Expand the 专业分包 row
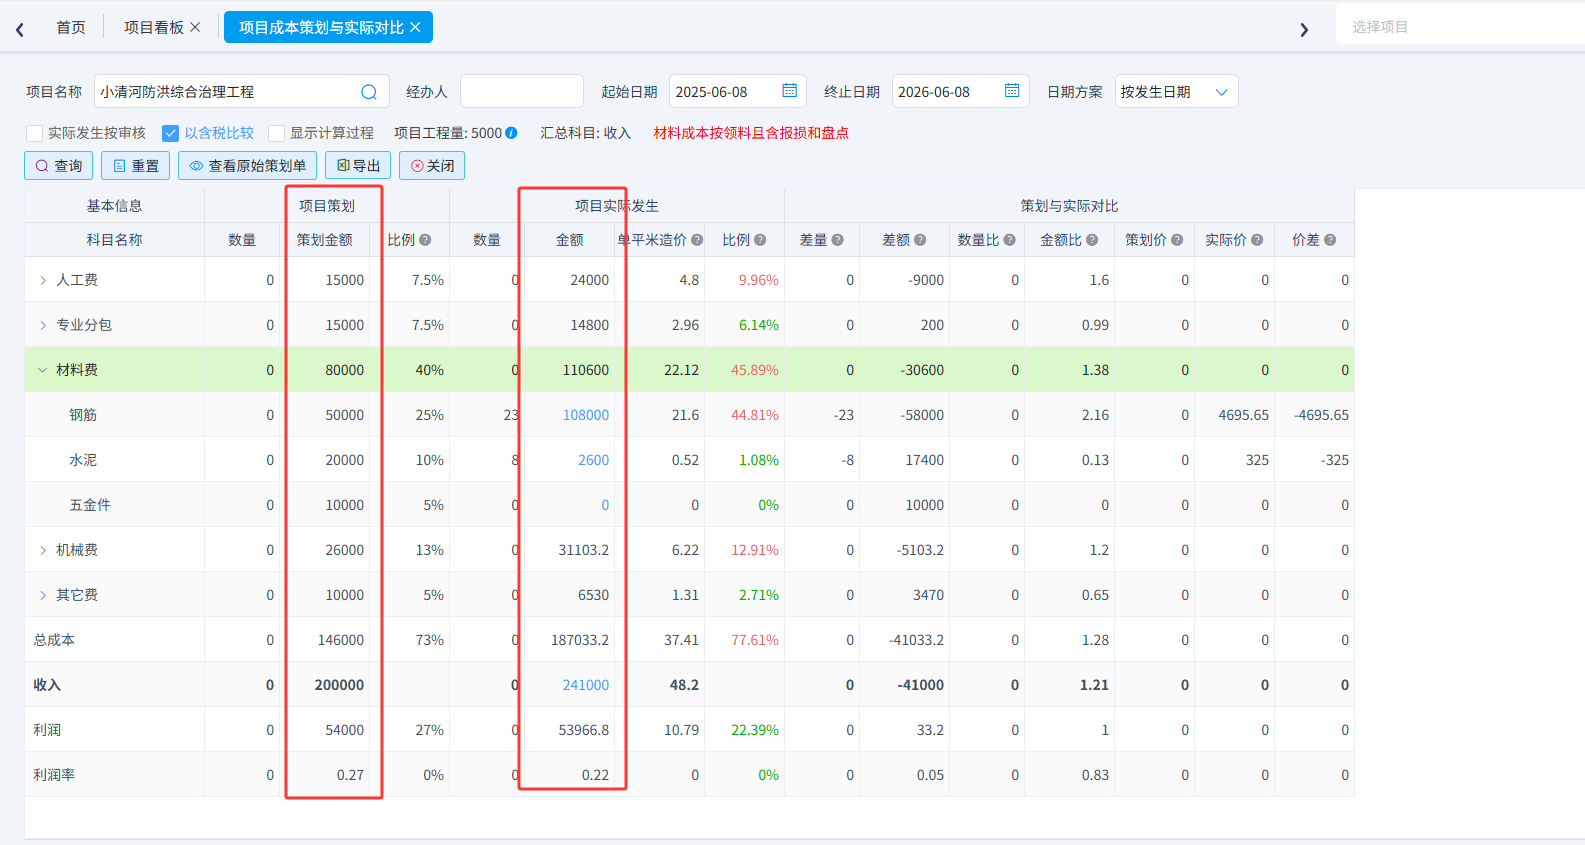Viewport: 1585px width, 845px height. point(43,325)
